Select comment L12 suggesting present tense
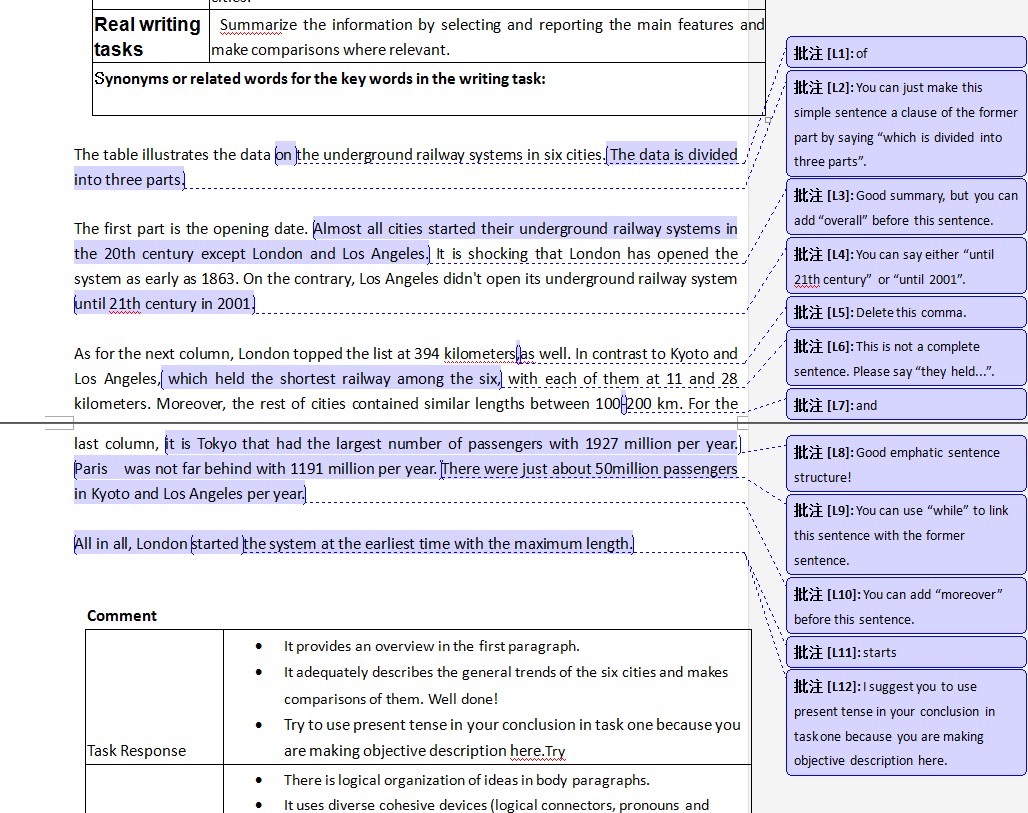This screenshot has width=1028, height=813. [x=906, y=723]
